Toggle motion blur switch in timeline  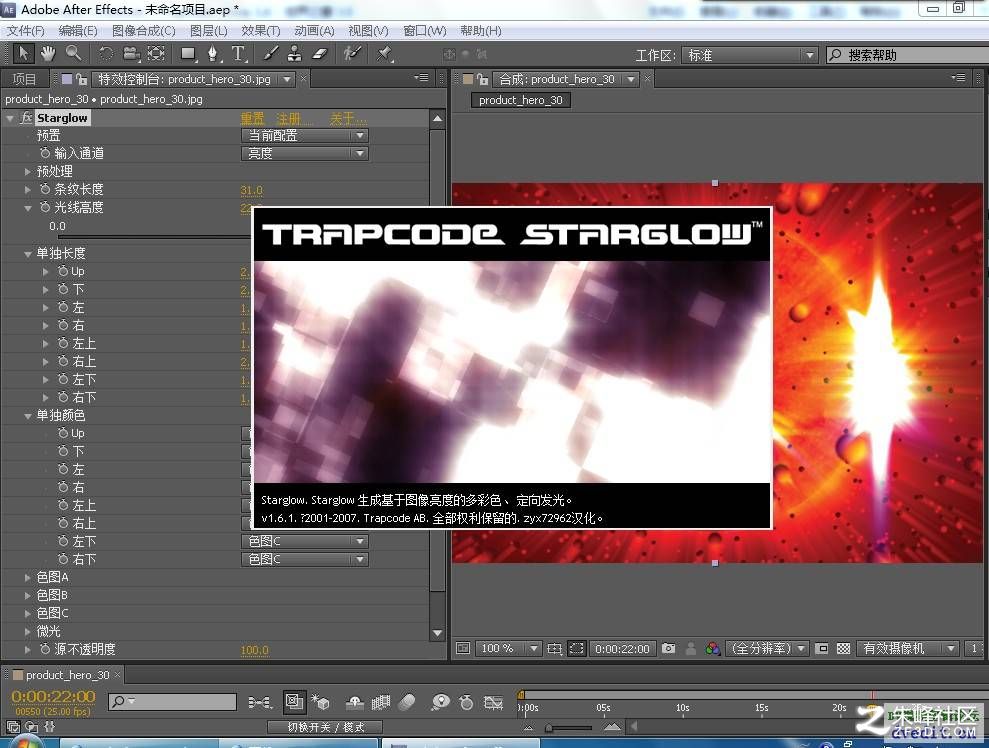pos(407,701)
